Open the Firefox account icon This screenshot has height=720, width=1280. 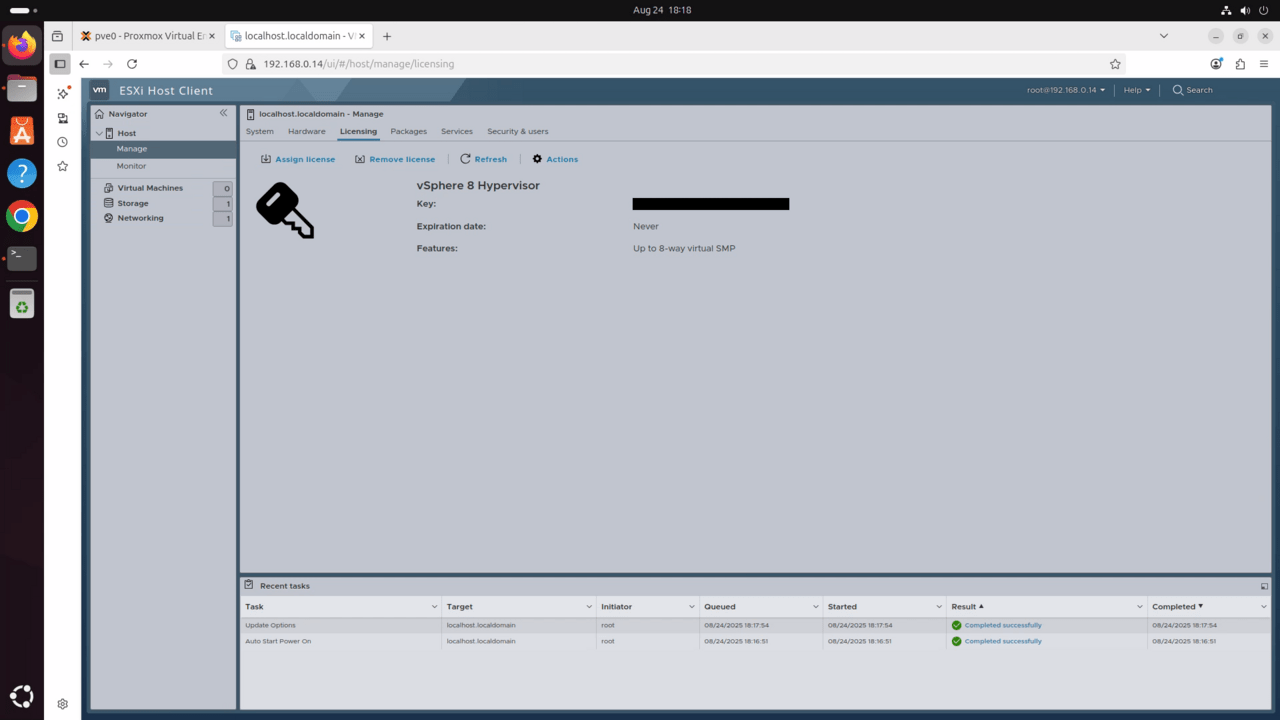pyautogui.click(x=1216, y=63)
